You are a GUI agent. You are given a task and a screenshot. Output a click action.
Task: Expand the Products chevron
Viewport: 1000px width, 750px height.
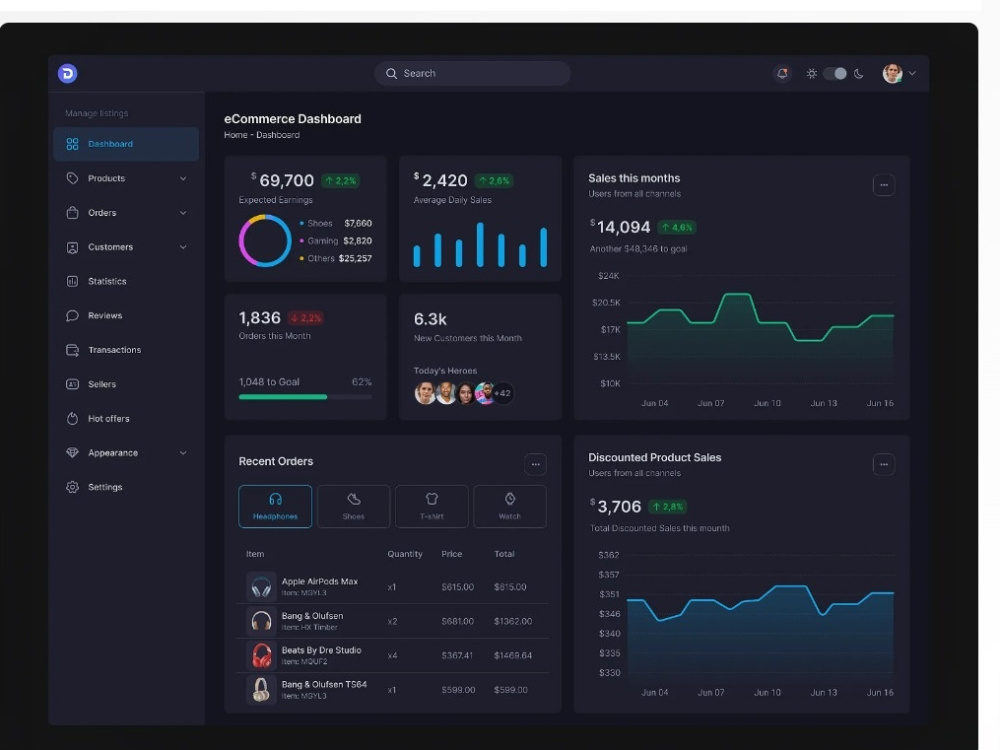(183, 179)
